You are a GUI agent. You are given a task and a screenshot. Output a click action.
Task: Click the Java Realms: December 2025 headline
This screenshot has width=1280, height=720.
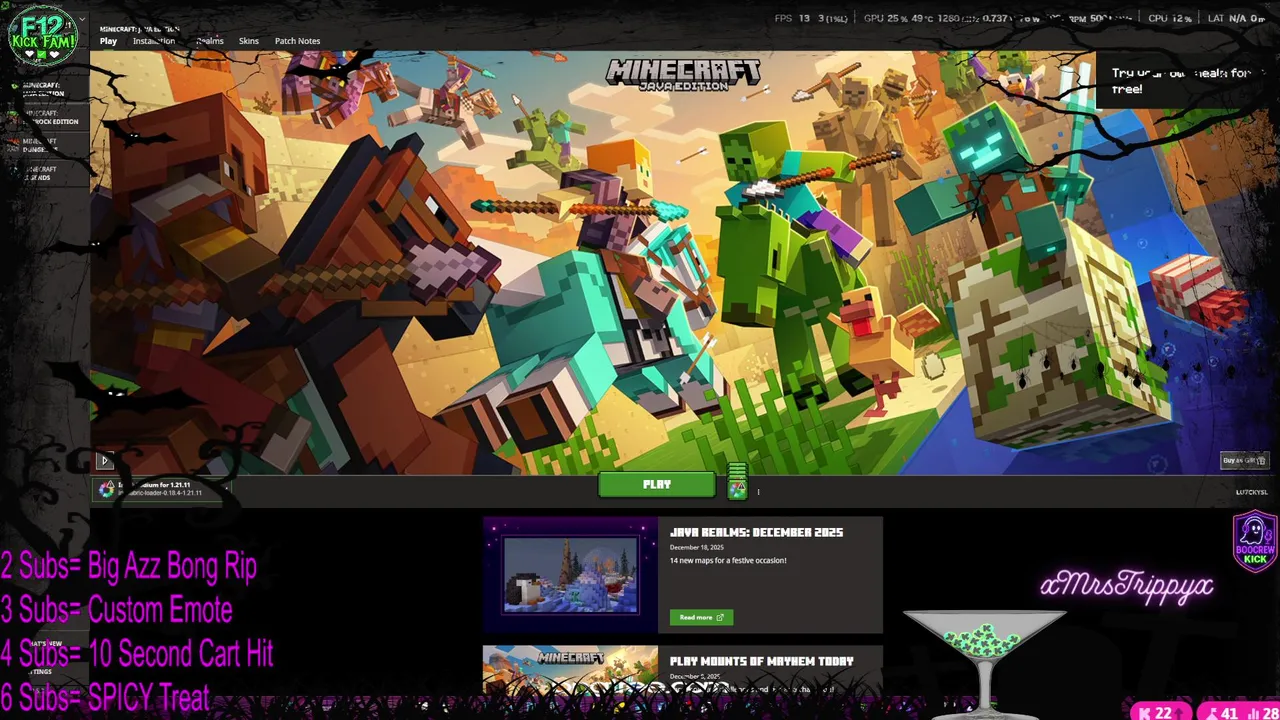(756, 533)
